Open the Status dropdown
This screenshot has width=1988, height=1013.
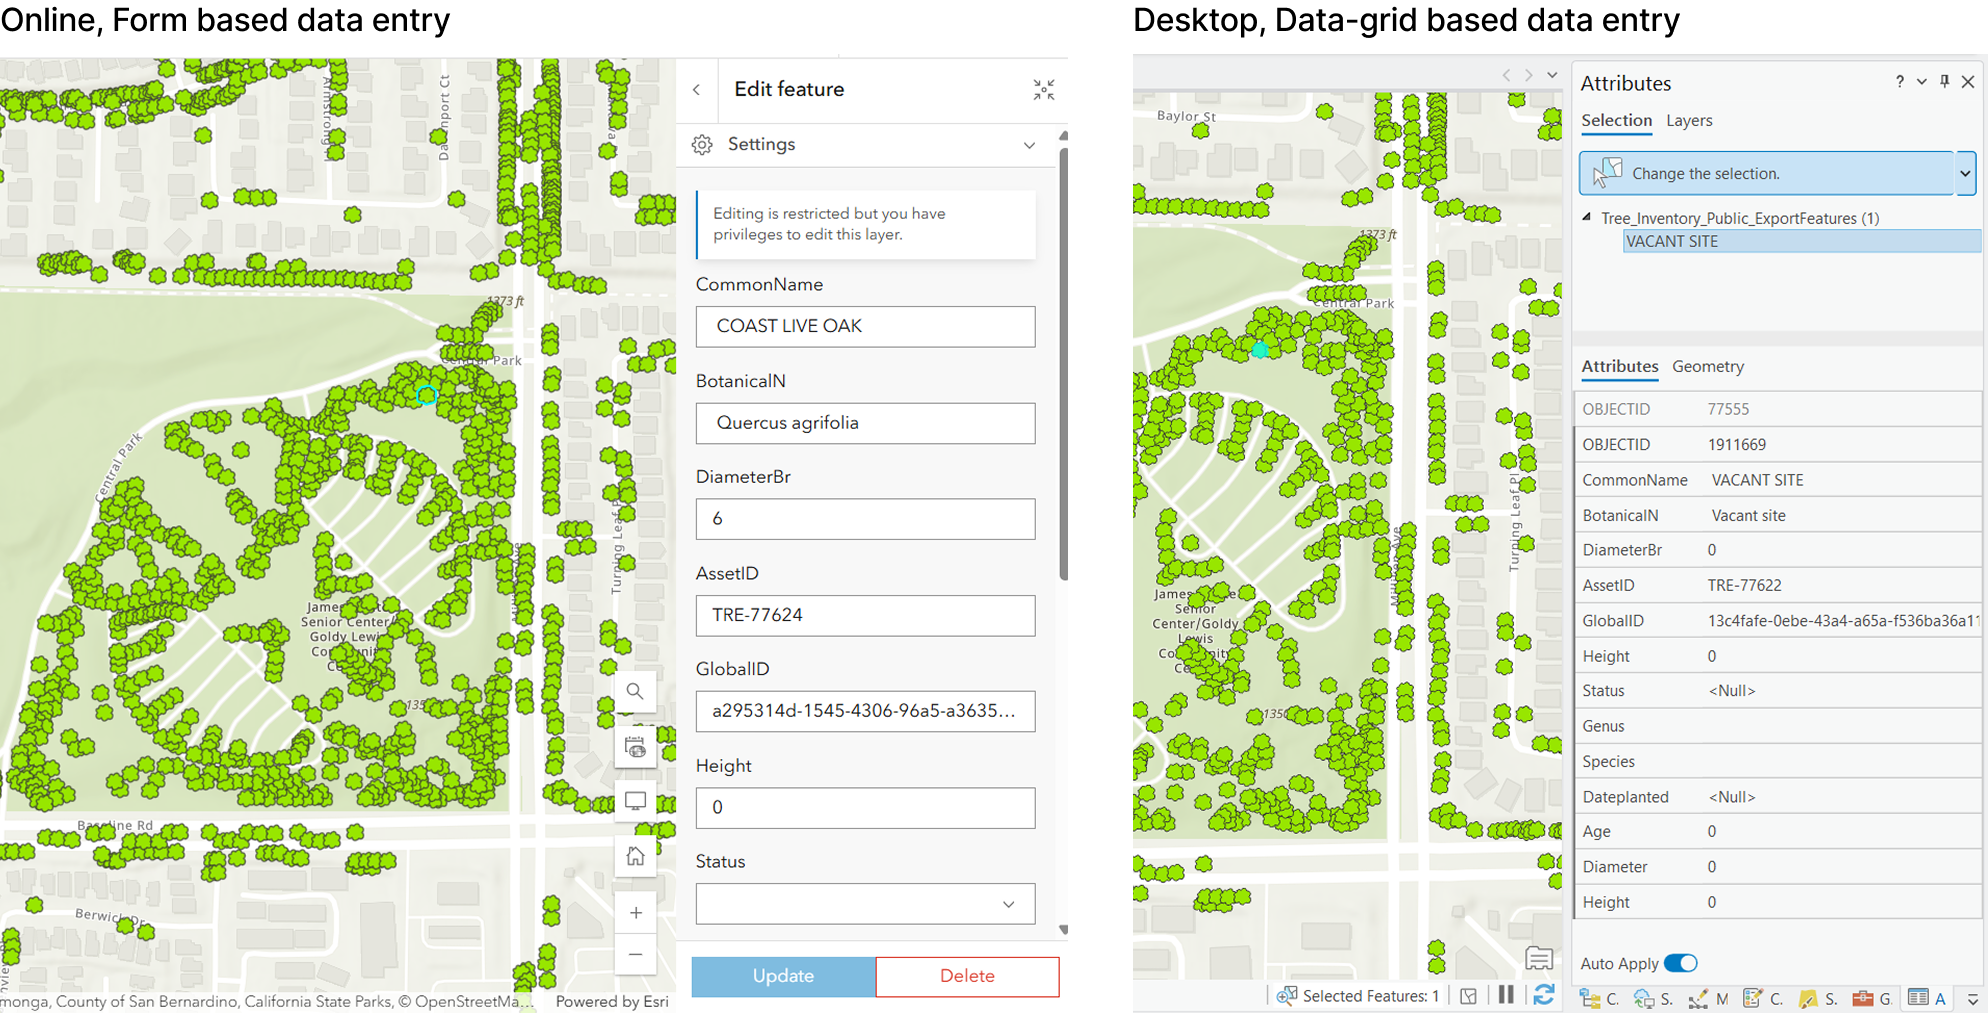(865, 904)
